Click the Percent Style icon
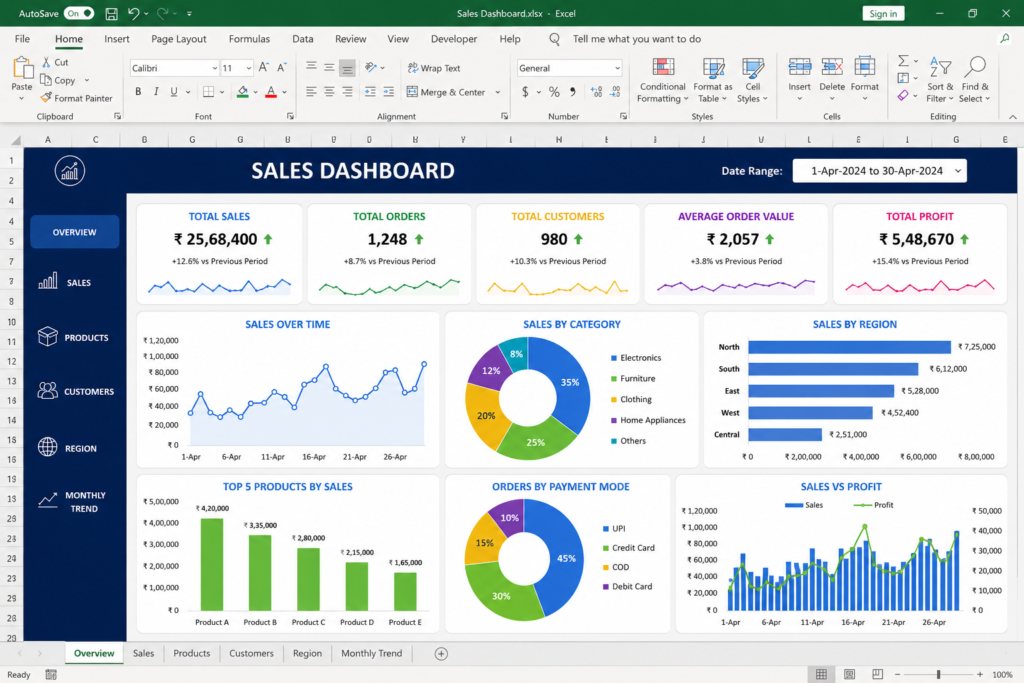The width and height of the screenshot is (1024, 683). (x=554, y=92)
